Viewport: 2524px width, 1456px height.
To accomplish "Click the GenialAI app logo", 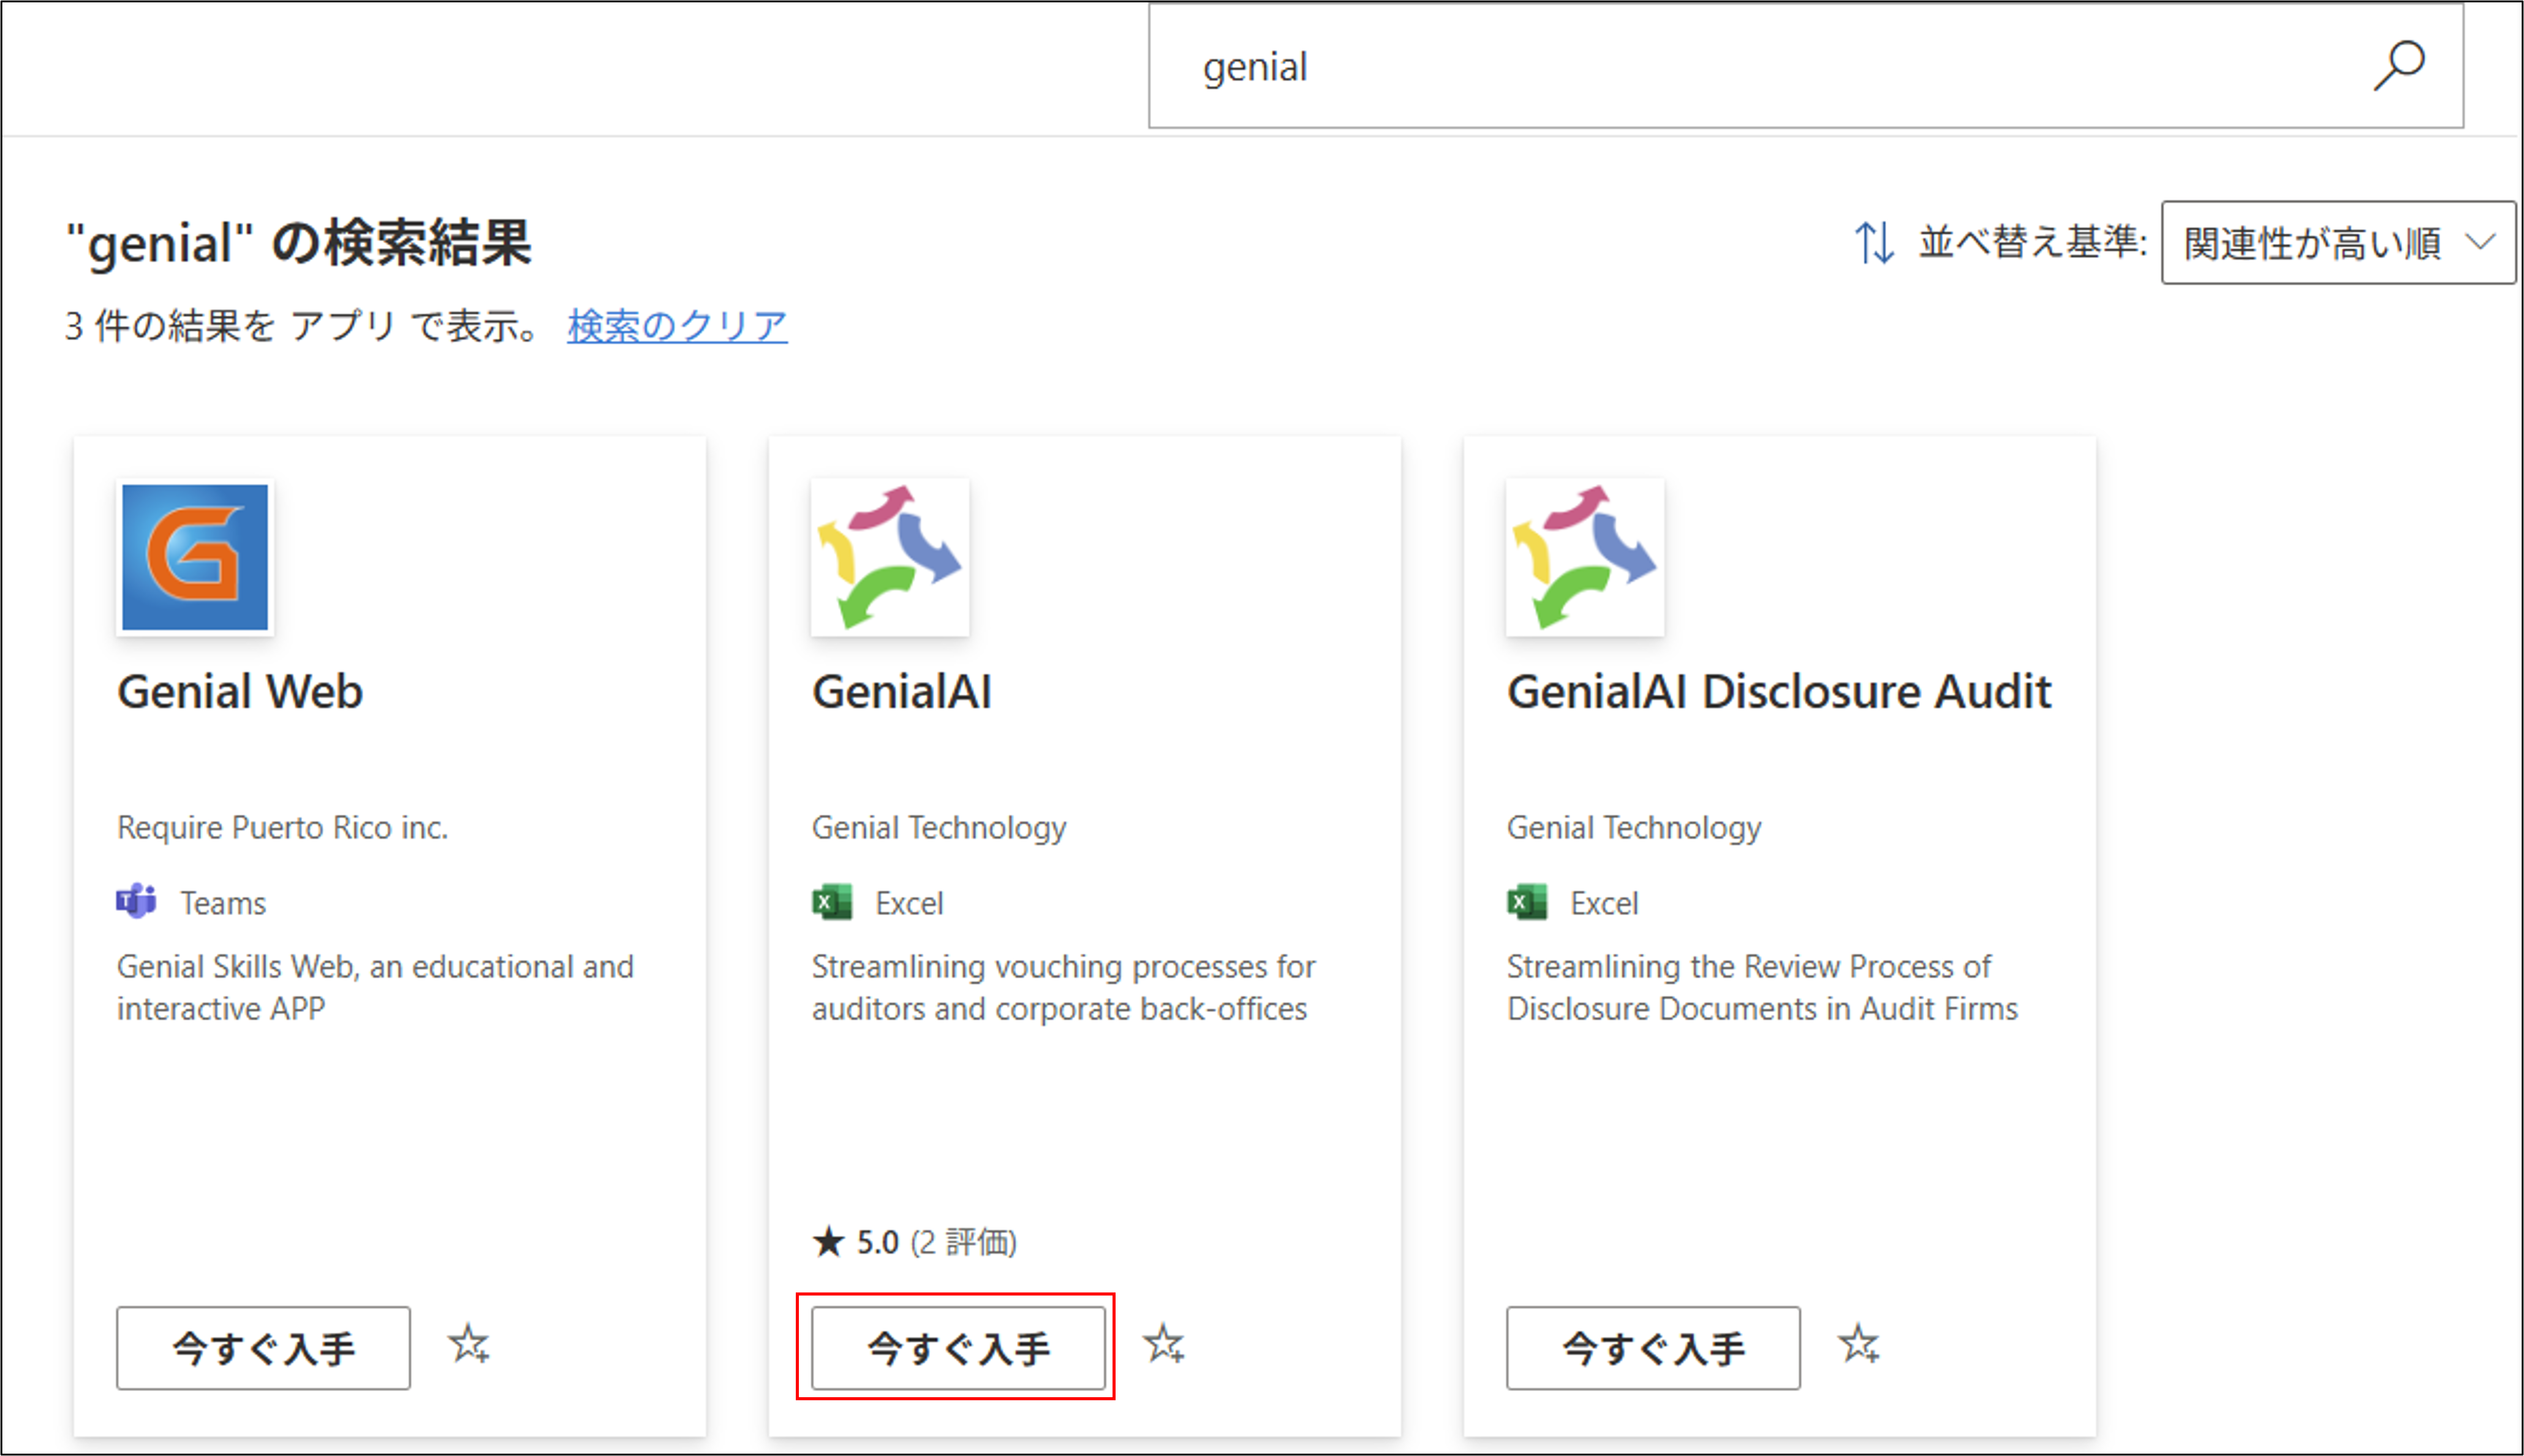I will 889,557.
